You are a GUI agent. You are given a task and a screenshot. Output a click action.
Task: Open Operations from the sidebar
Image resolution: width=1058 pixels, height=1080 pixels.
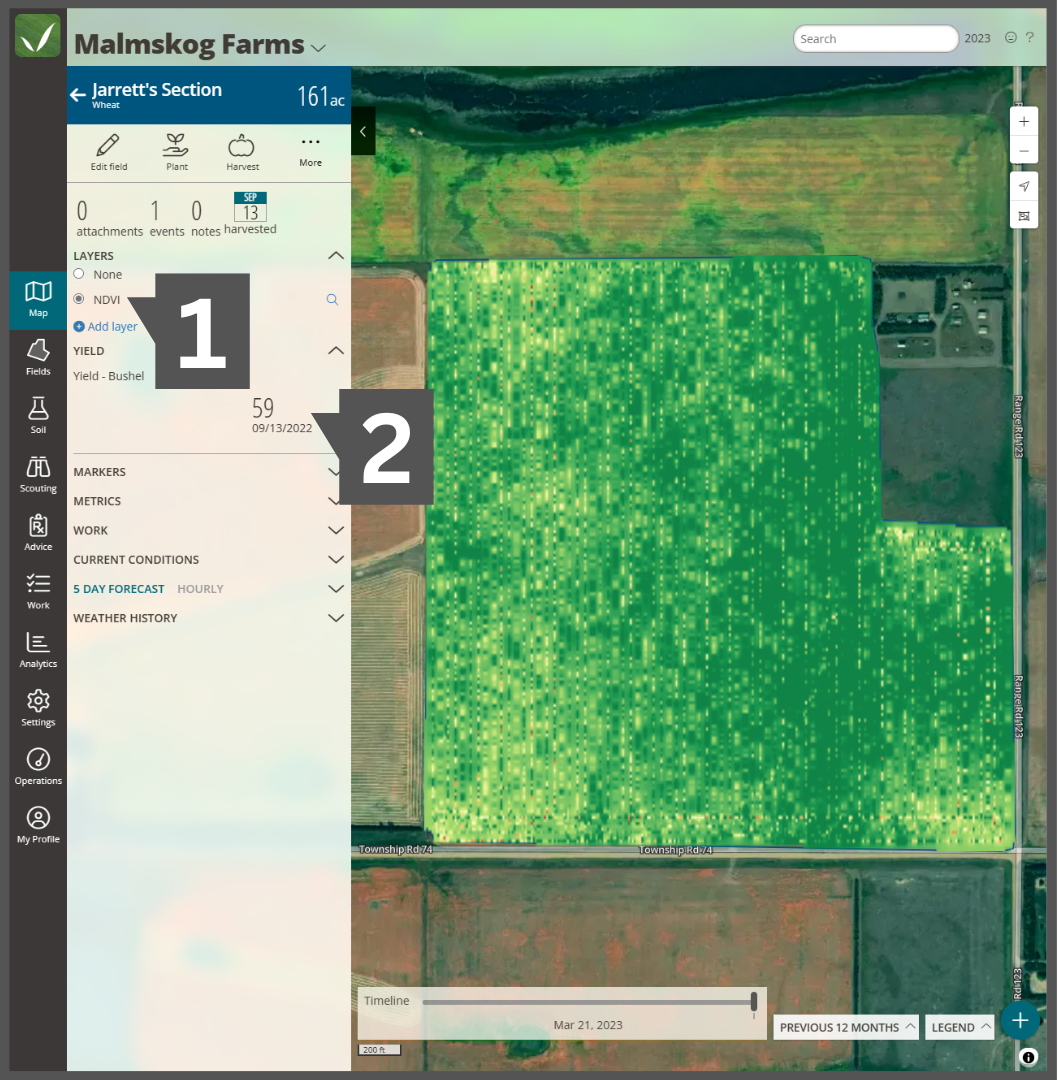click(38, 767)
